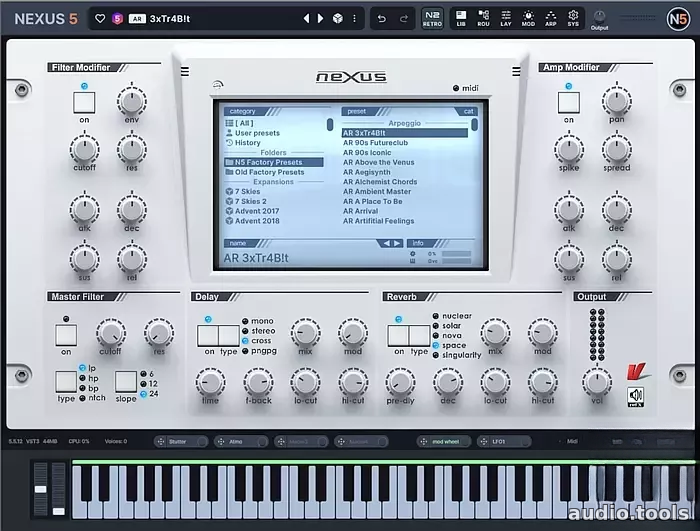Open the LIB library view
The height and width of the screenshot is (531, 700).
coord(461,18)
